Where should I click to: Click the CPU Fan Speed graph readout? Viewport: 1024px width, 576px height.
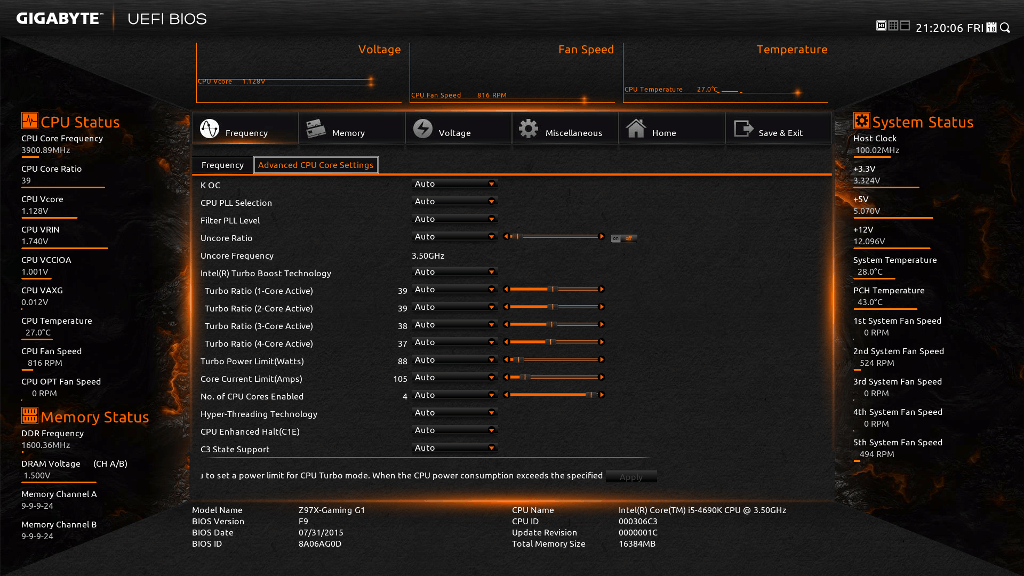[x=458, y=95]
